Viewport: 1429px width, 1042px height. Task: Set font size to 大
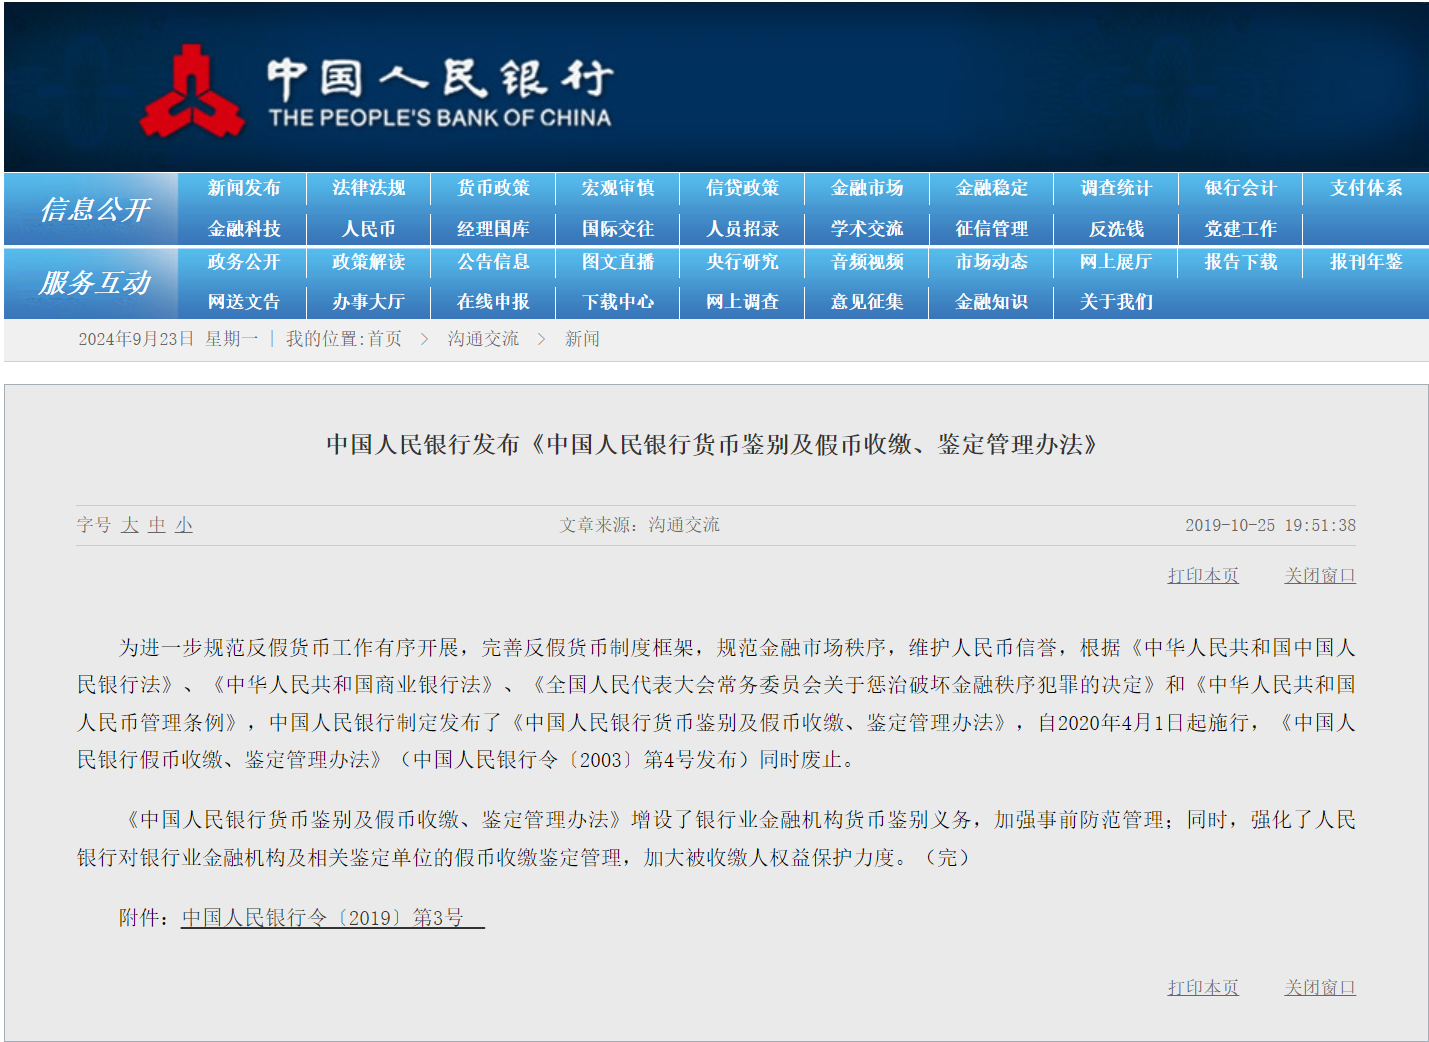coord(130,525)
